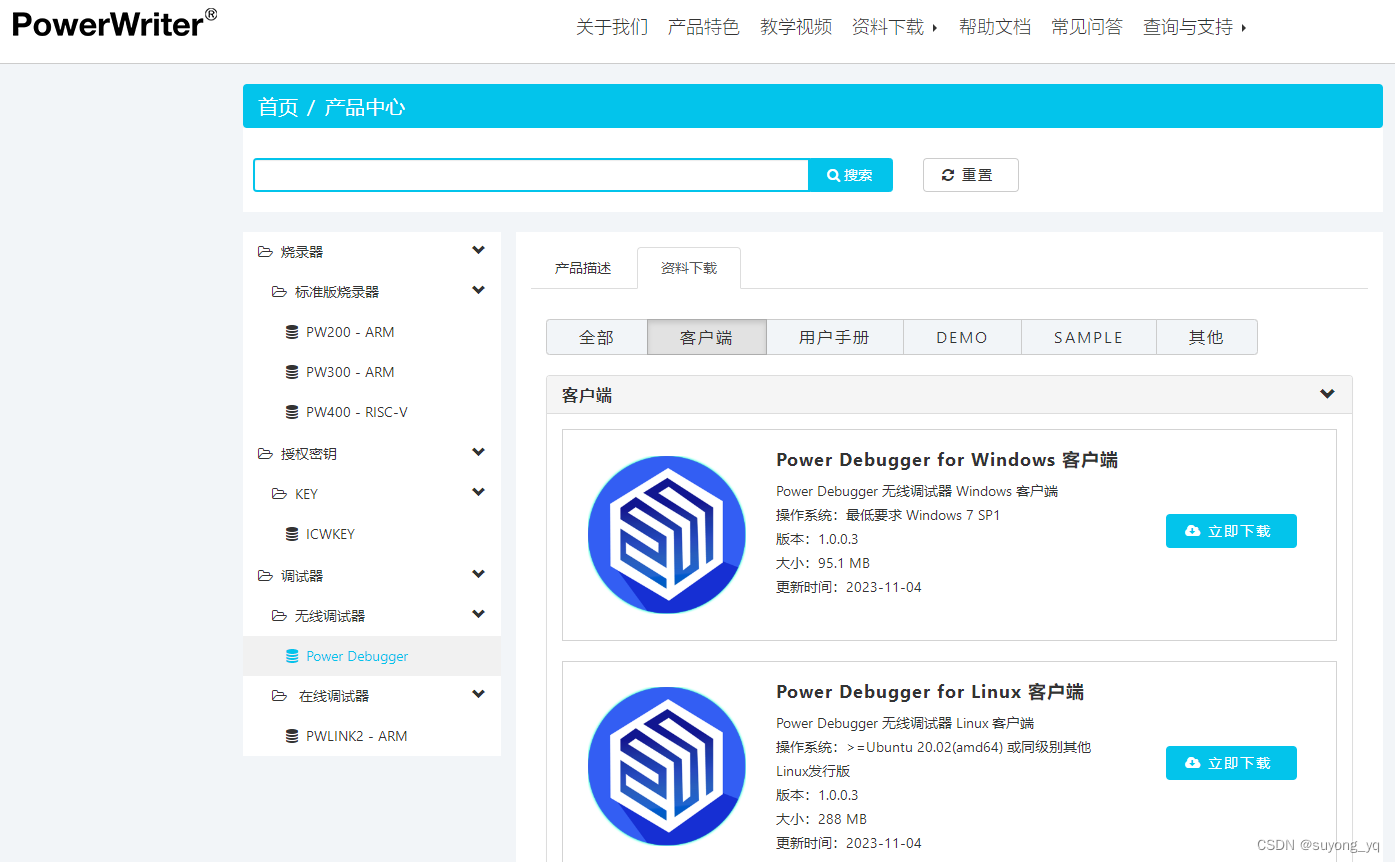
Task: Open 产品特色 in top navigation
Action: tap(704, 27)
